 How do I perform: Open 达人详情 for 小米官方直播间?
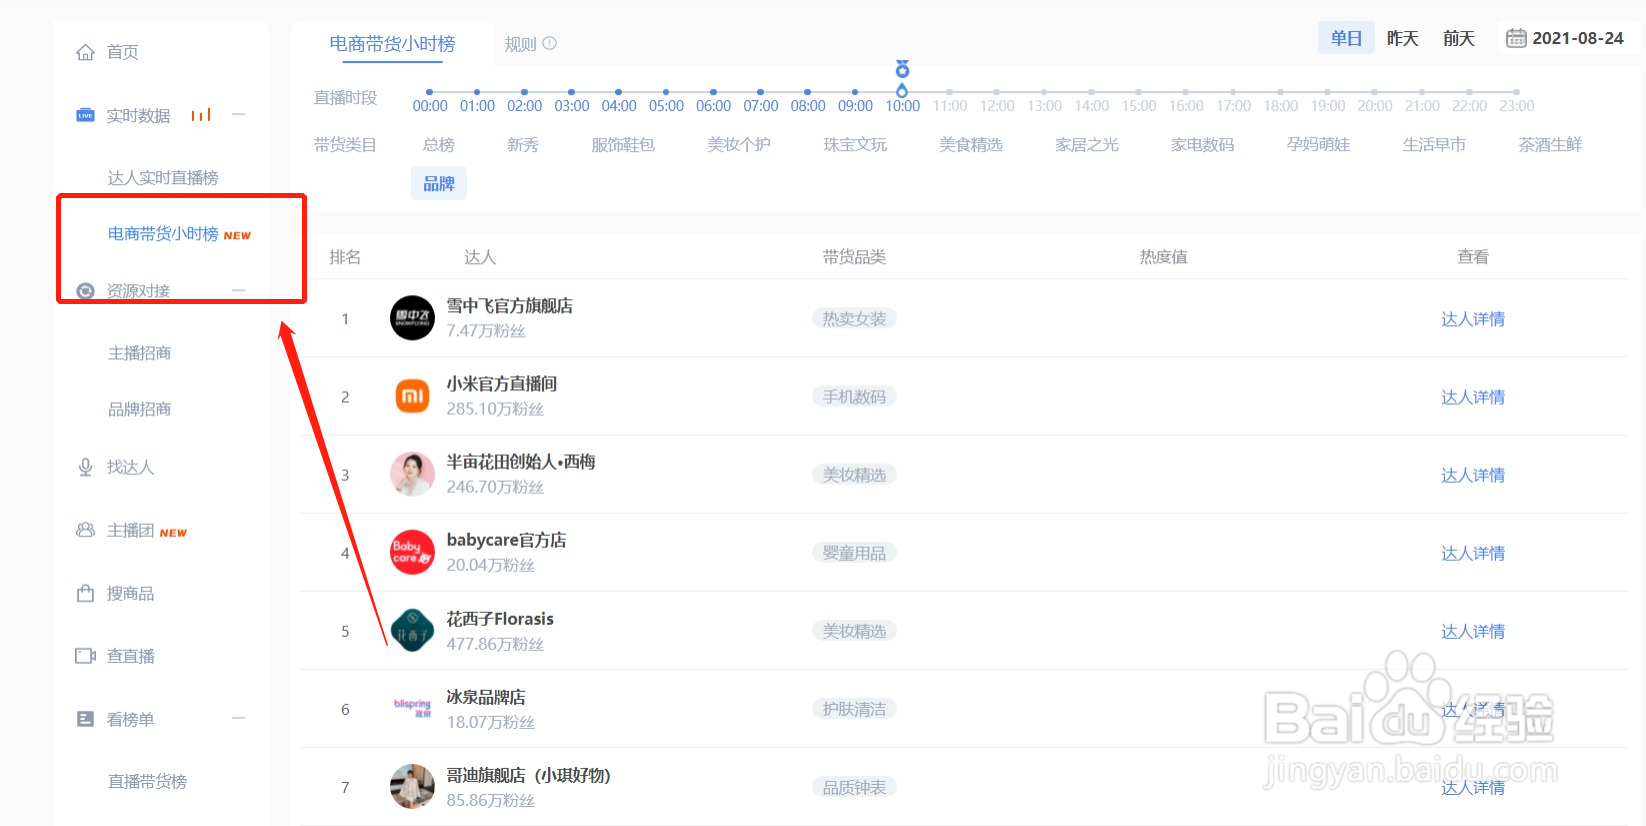(1472, 397)
